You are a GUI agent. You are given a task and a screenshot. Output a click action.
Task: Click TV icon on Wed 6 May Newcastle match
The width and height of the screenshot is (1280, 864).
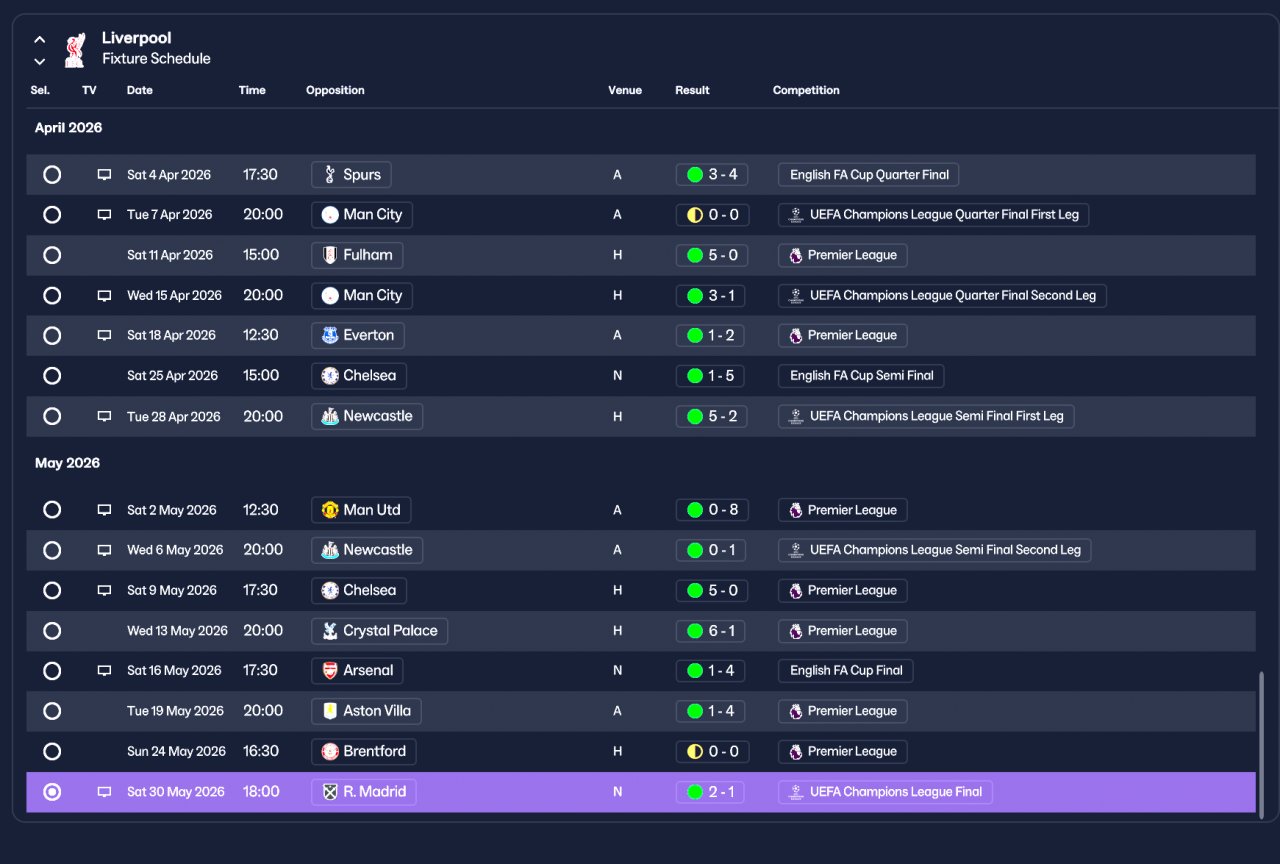pos(104,550)
